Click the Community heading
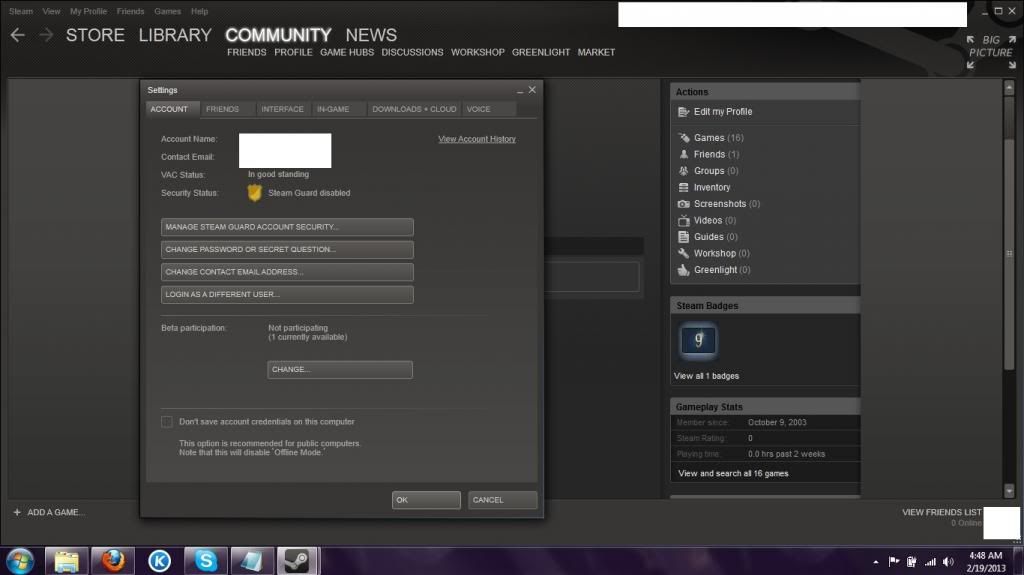 [278, 35]
